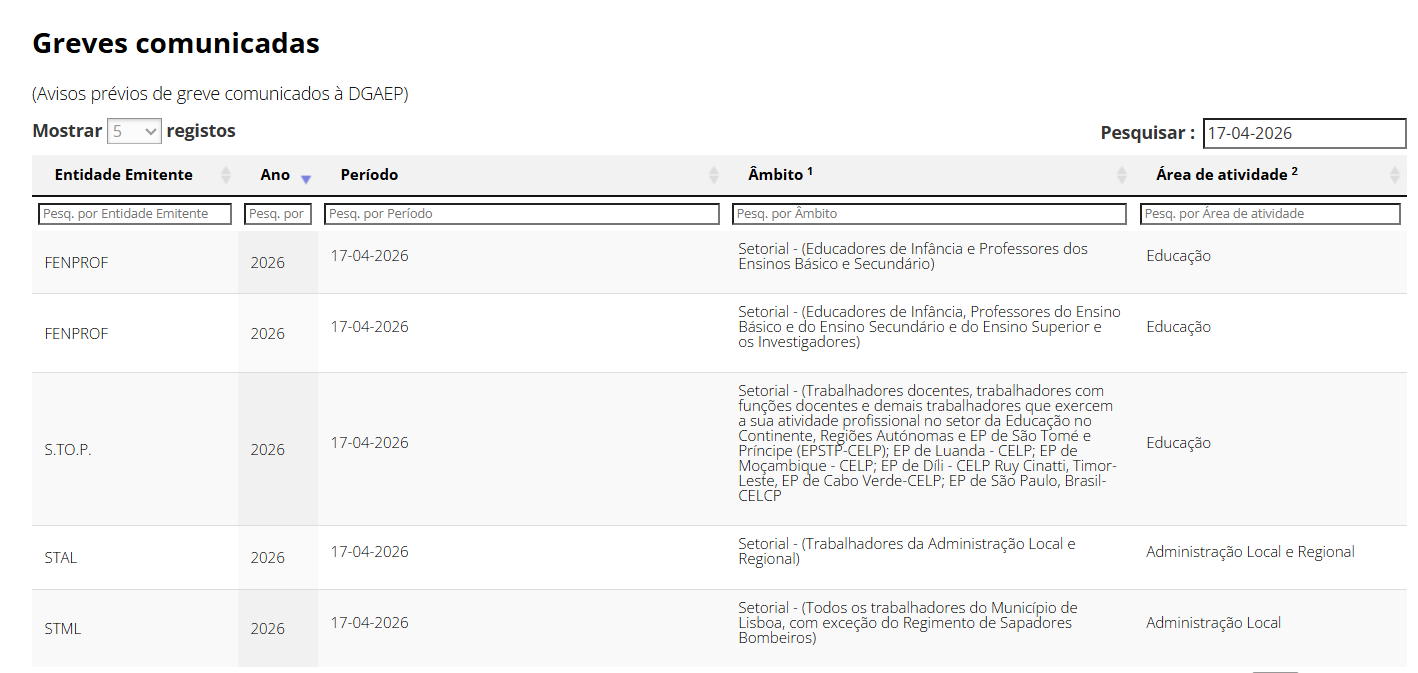Viewport: 1418px width, 673px height.
Task: Focus the Pesquisar search box
Action: click(x=1303, y=133)
